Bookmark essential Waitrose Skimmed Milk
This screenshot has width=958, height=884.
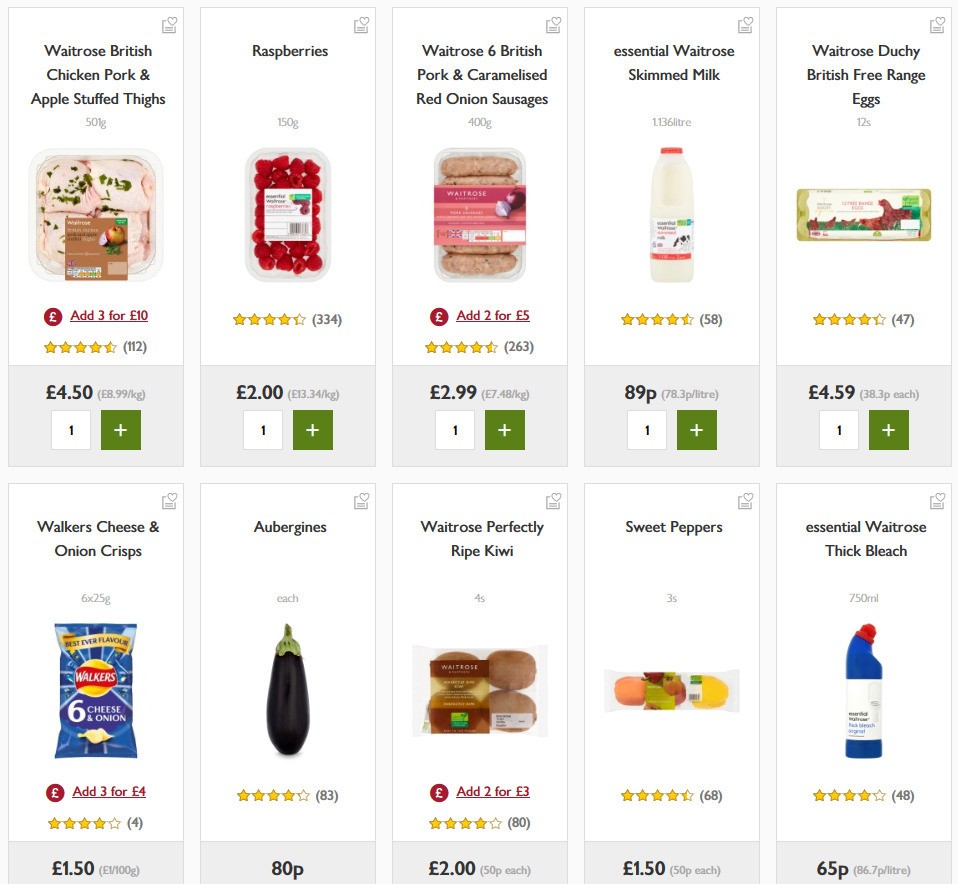click(745, 23)
